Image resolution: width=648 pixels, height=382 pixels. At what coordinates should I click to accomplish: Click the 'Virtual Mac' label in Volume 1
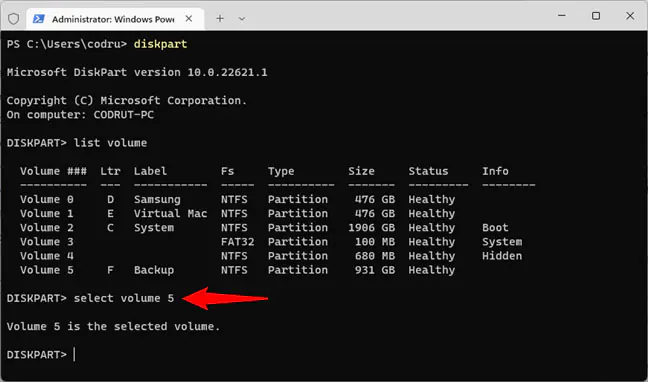pos(170,214)
